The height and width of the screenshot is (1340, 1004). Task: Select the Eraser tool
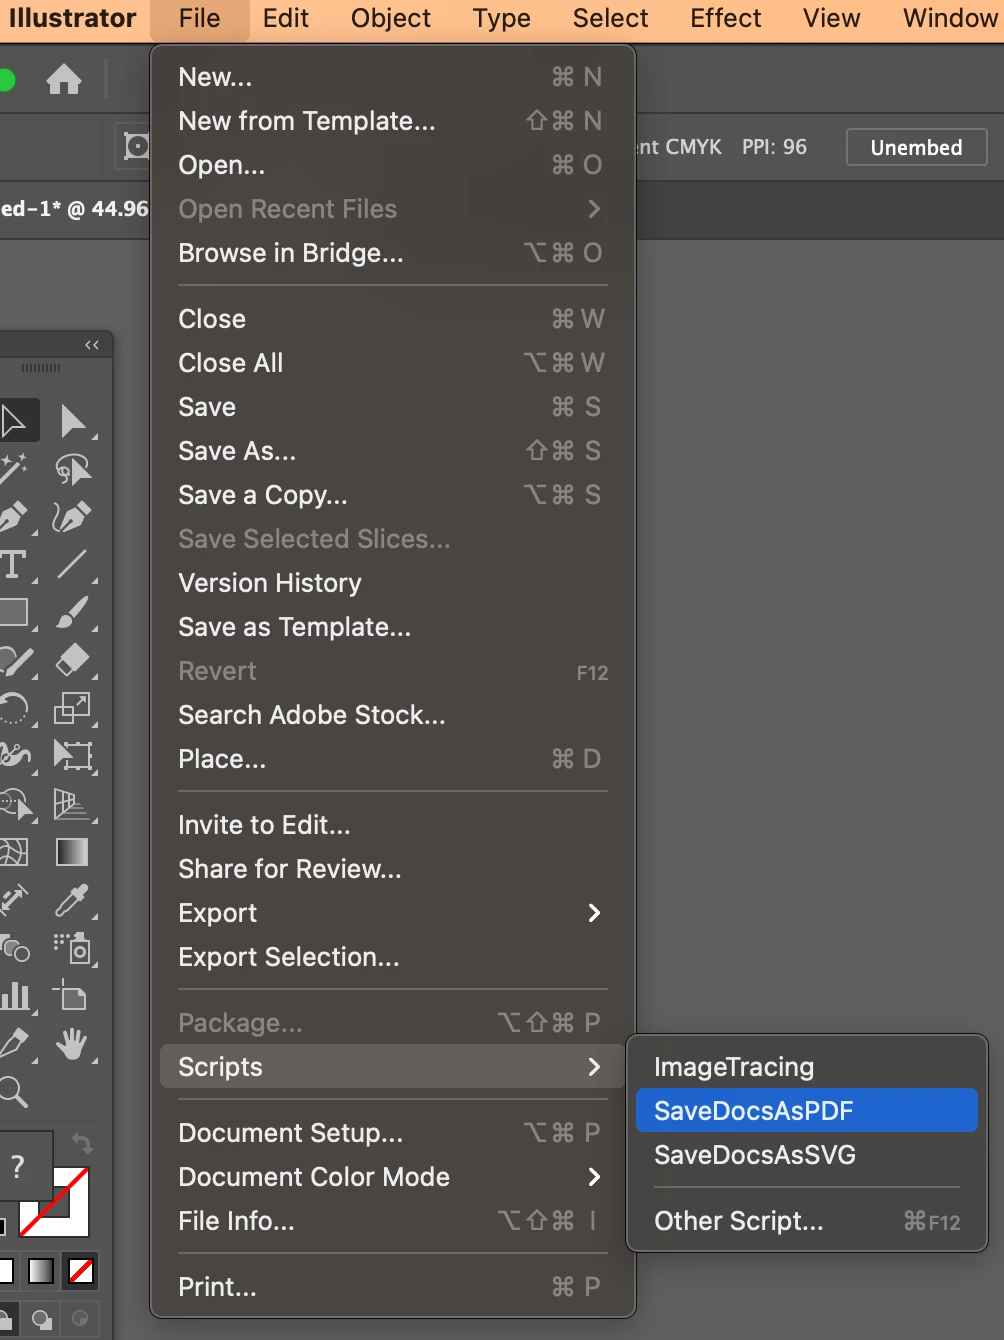[73, 660]
